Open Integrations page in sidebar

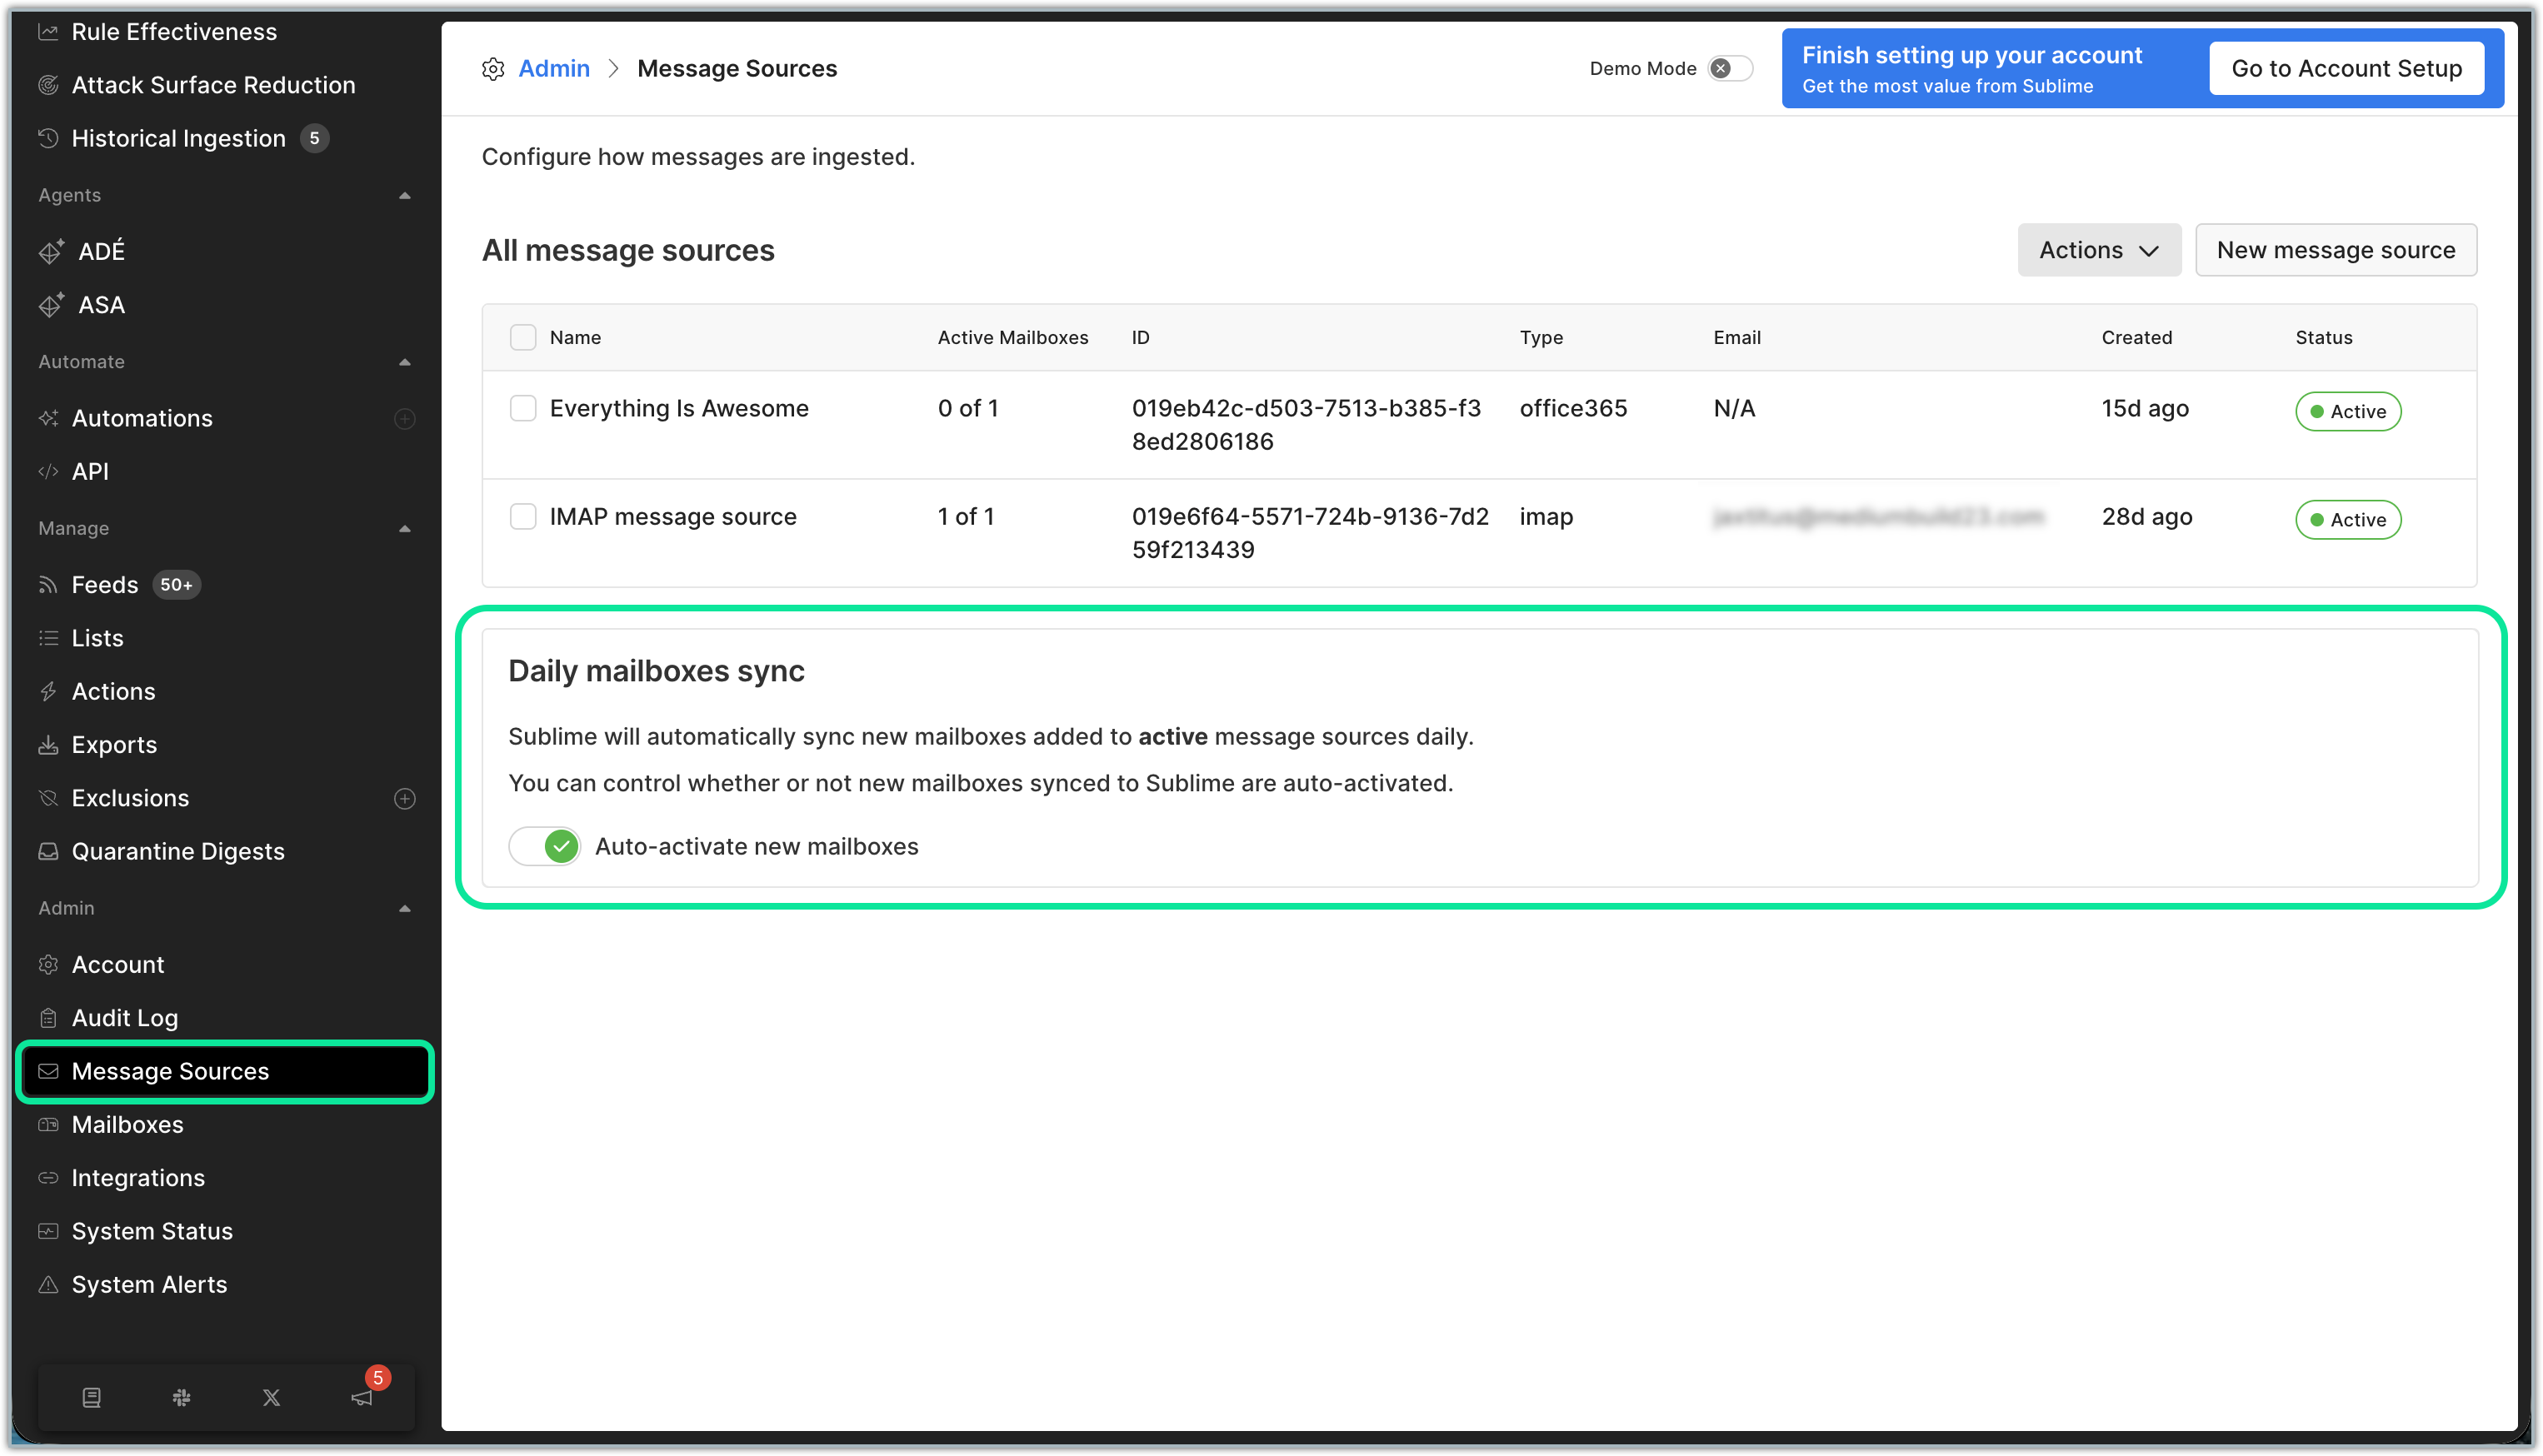(138, 1178)
